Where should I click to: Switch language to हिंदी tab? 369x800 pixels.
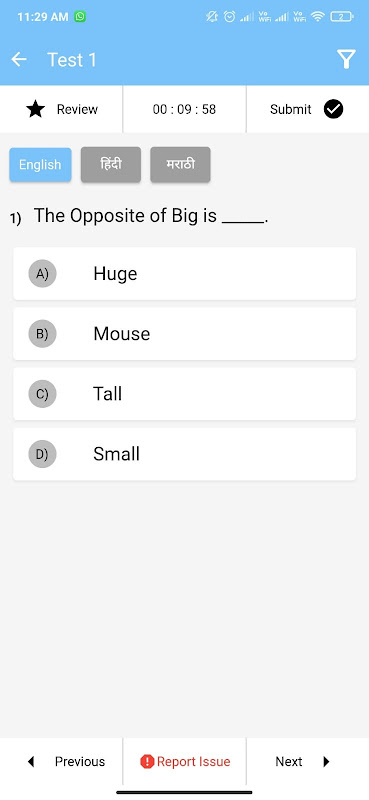[x=111, y=165]
